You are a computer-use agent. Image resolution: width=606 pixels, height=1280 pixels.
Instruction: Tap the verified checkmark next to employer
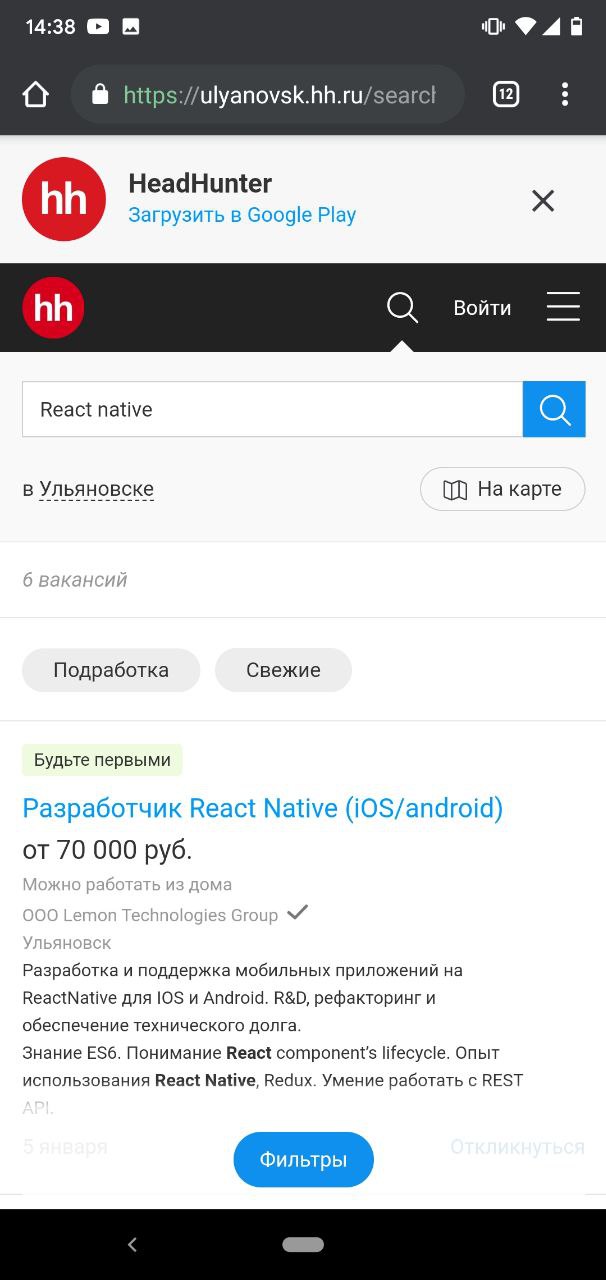297,912
